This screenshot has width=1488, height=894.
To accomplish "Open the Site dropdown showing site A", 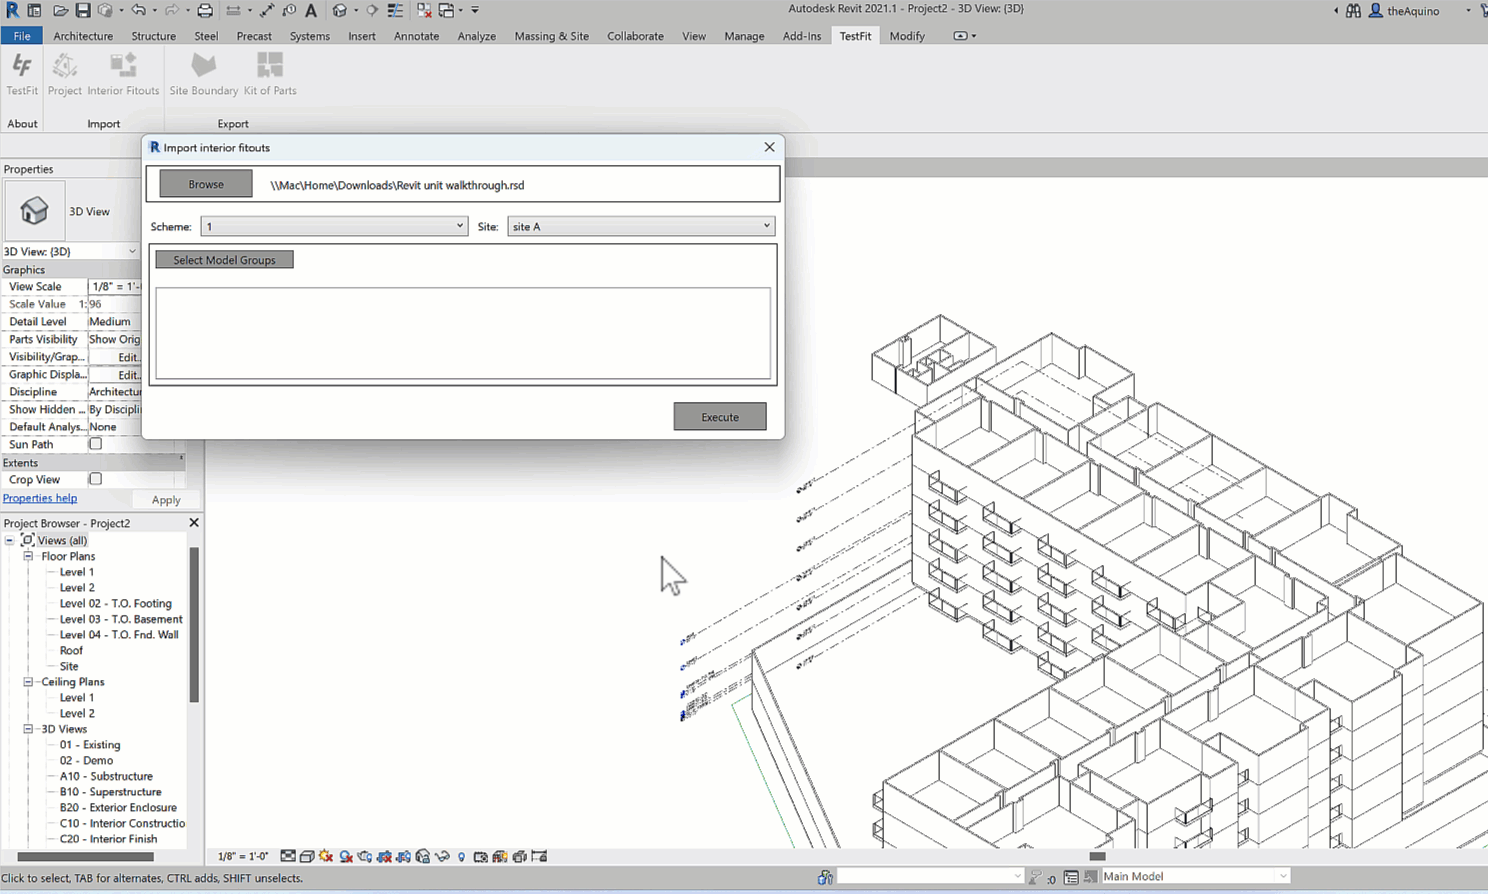I will click(641, 226).
